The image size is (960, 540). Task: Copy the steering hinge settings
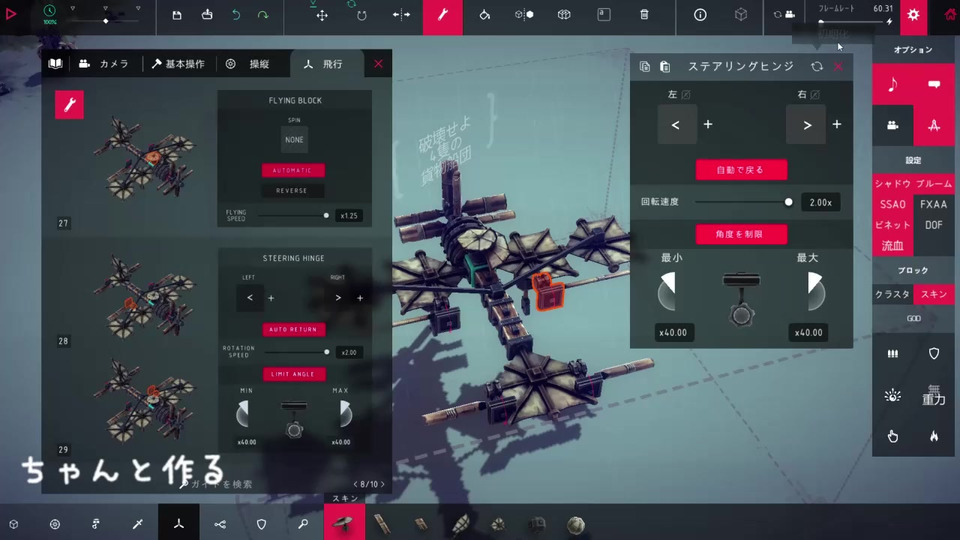(645, 66)
